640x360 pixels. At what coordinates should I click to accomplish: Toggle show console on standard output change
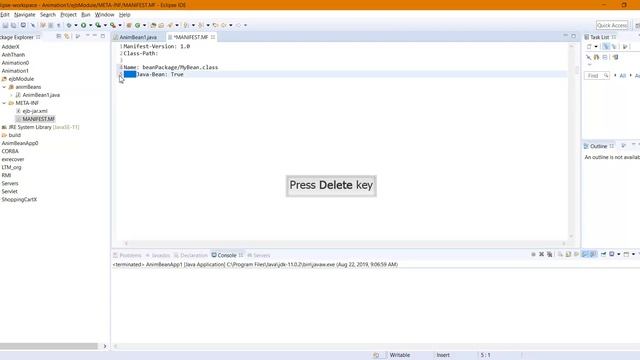pyautogui.click(x=584, y=254)
